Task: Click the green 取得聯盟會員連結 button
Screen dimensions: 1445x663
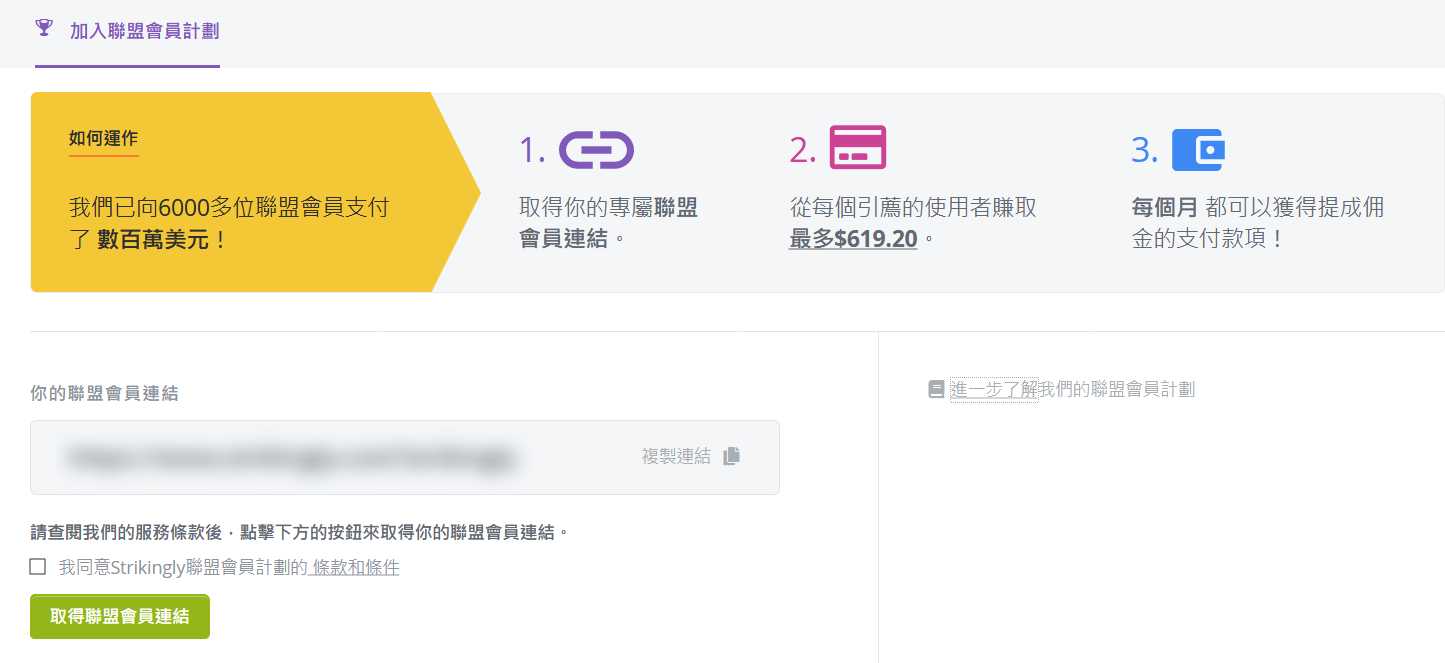Action: click(119, 616)
